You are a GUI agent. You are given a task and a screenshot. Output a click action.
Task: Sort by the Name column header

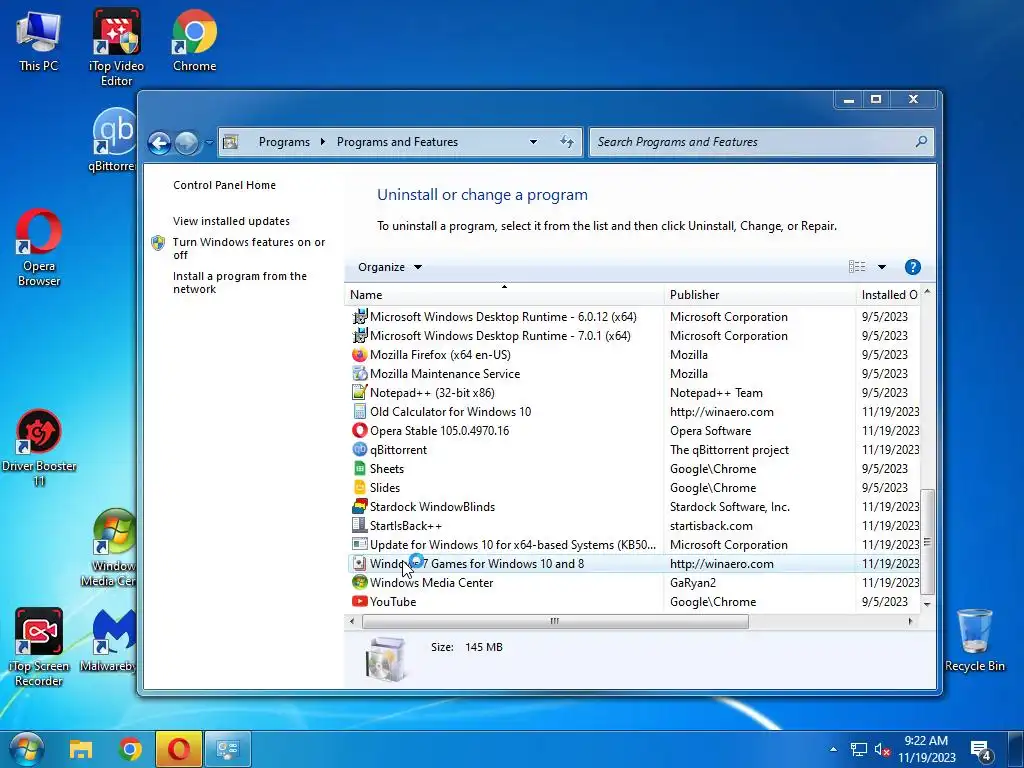(504, 295)
